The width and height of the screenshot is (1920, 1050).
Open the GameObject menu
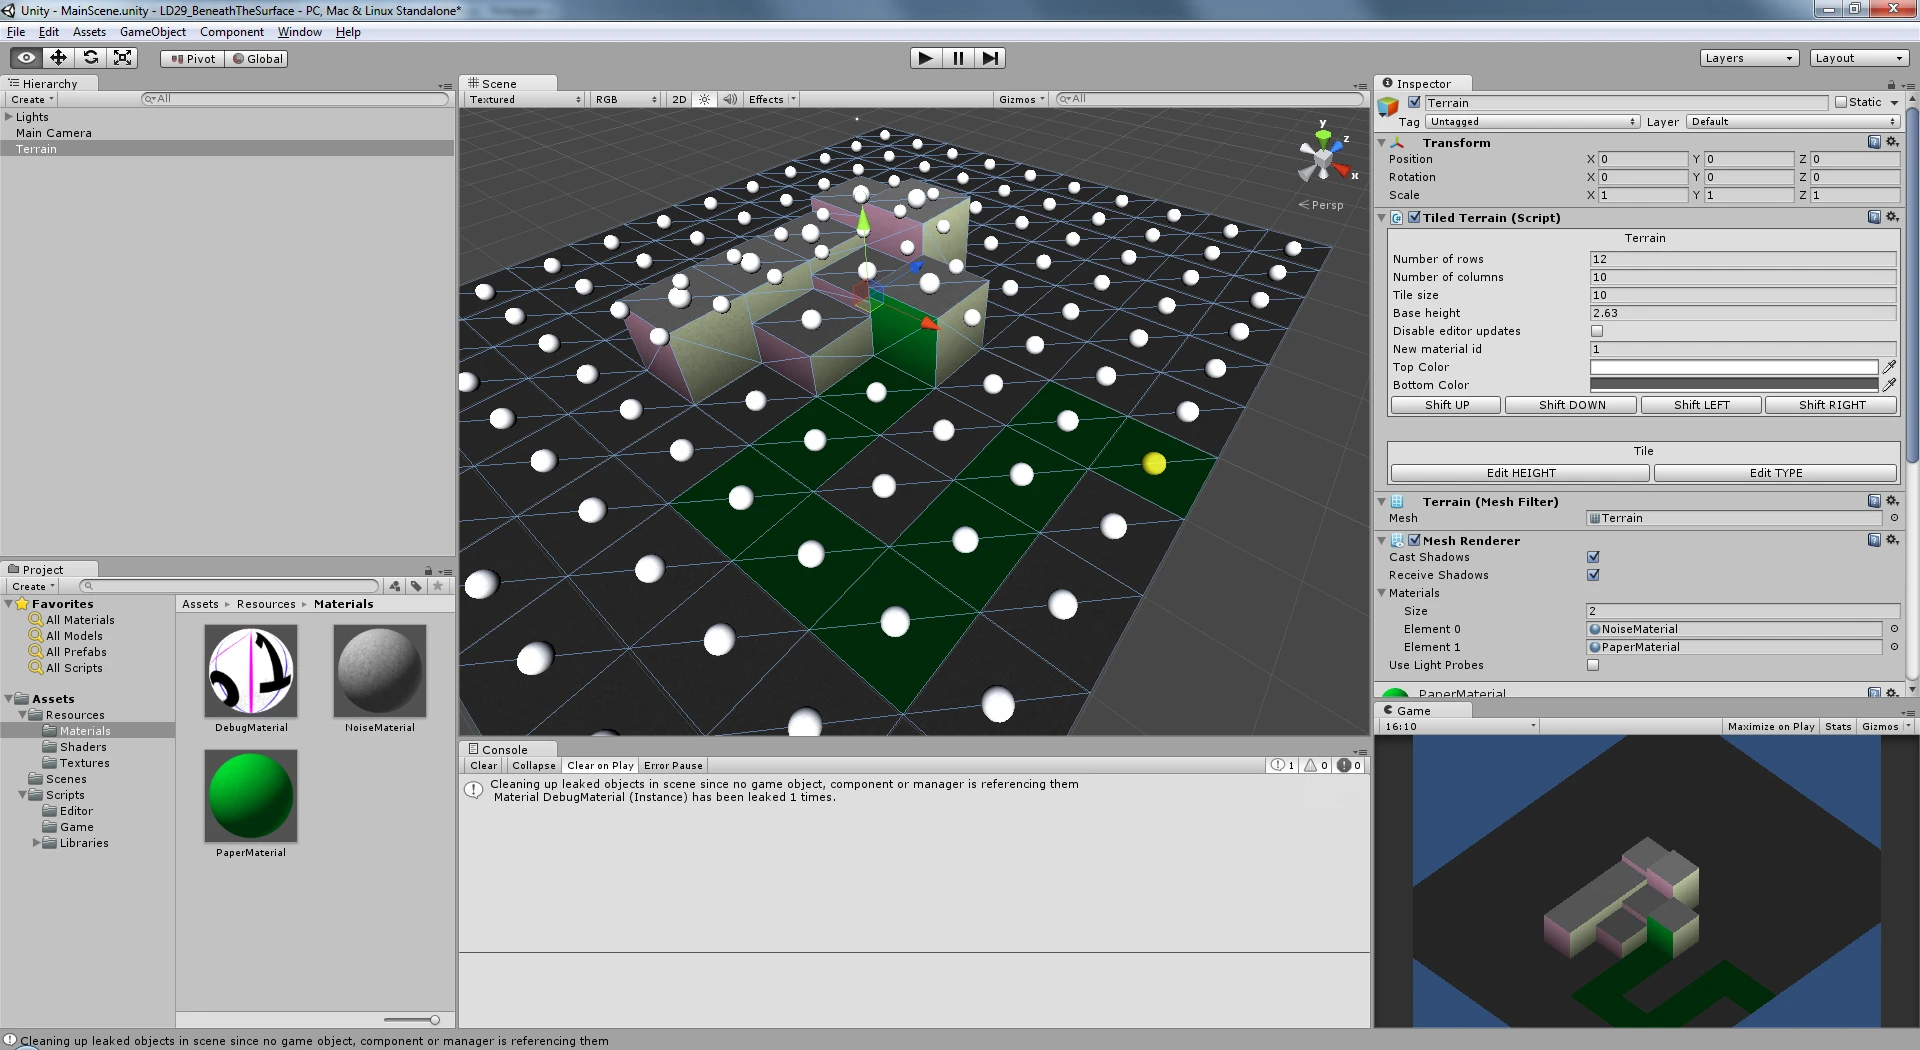tap(153, 32)
